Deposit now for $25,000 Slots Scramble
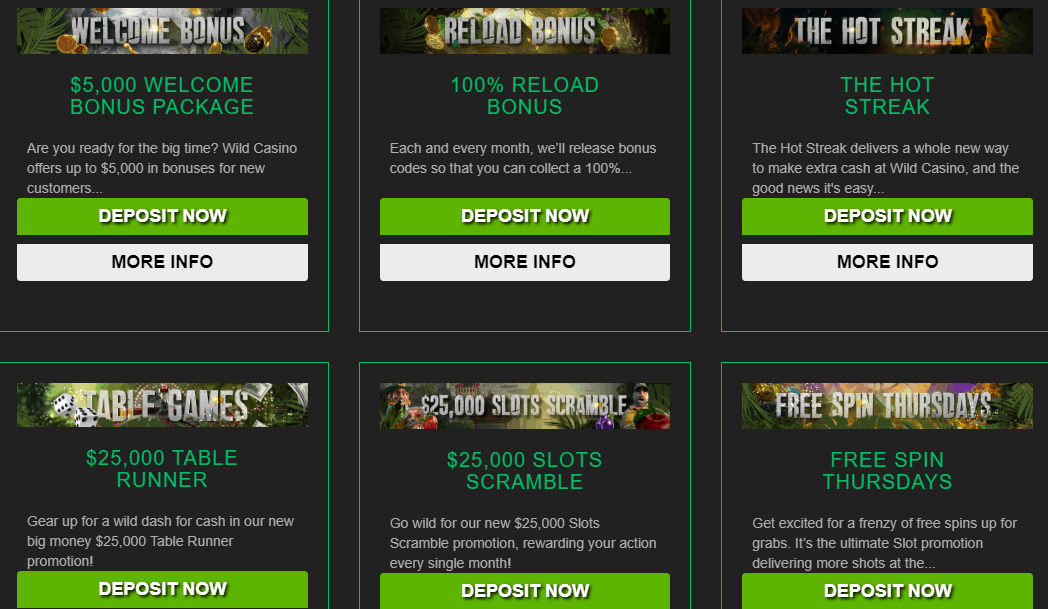Screen dimensions: 1048x609 click(x=525, y=591)
